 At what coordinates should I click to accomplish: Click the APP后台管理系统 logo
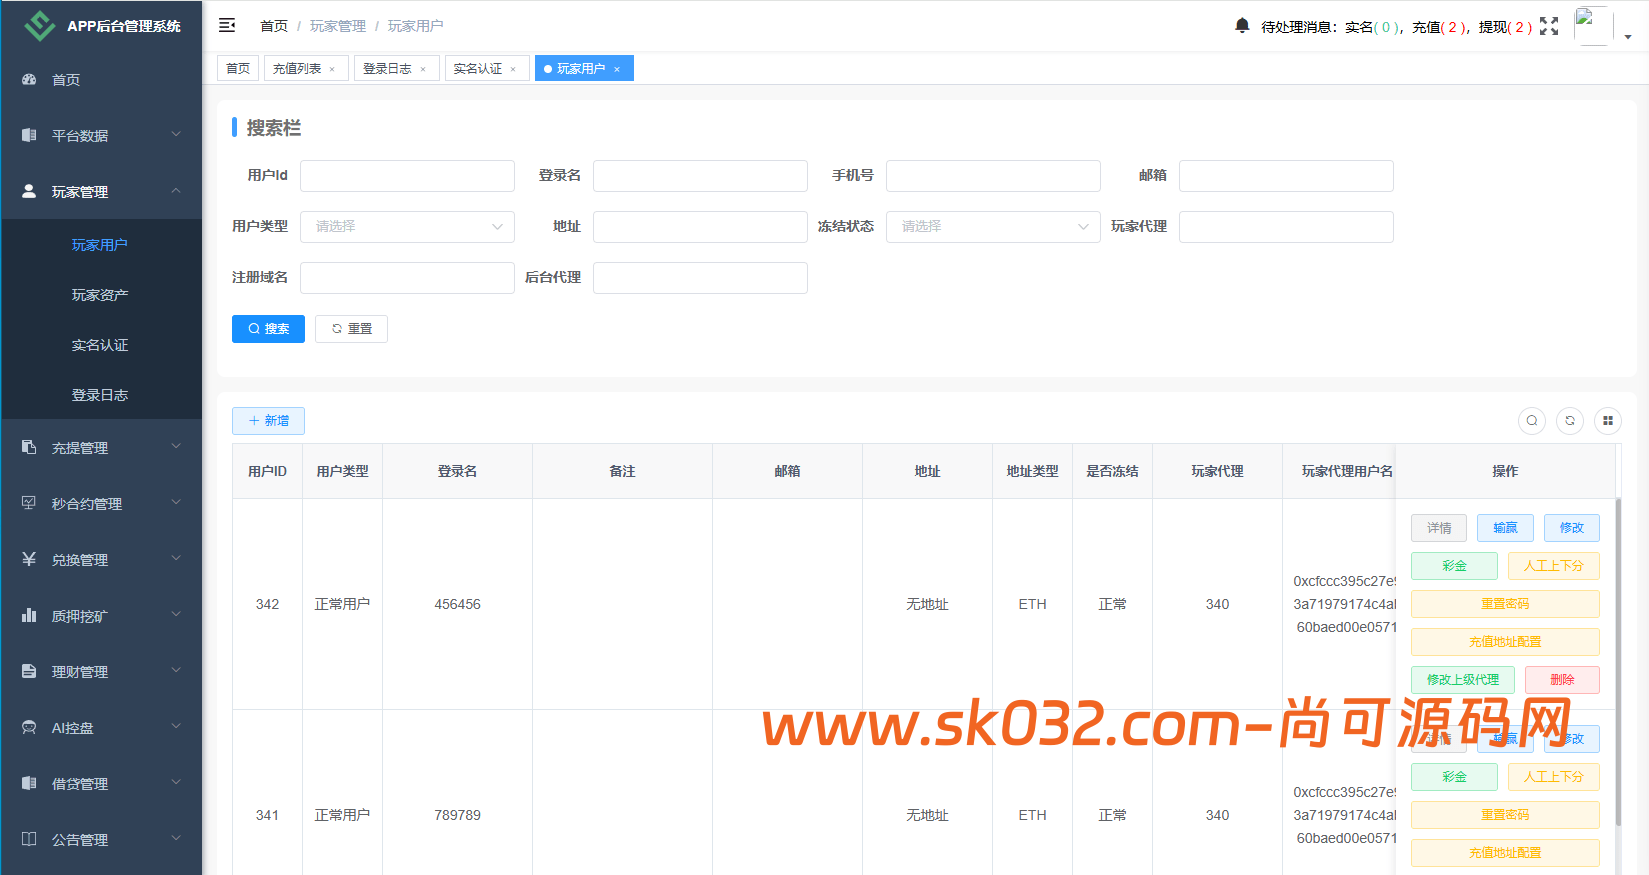[101, 26]
